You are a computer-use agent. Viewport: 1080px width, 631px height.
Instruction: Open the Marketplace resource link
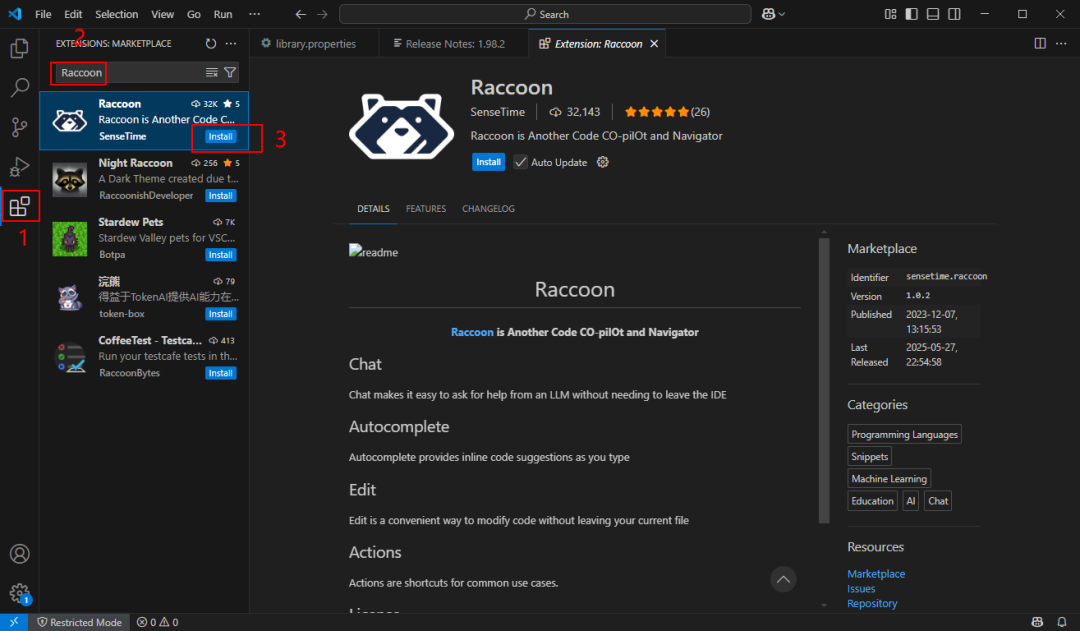tap(876, 574)
